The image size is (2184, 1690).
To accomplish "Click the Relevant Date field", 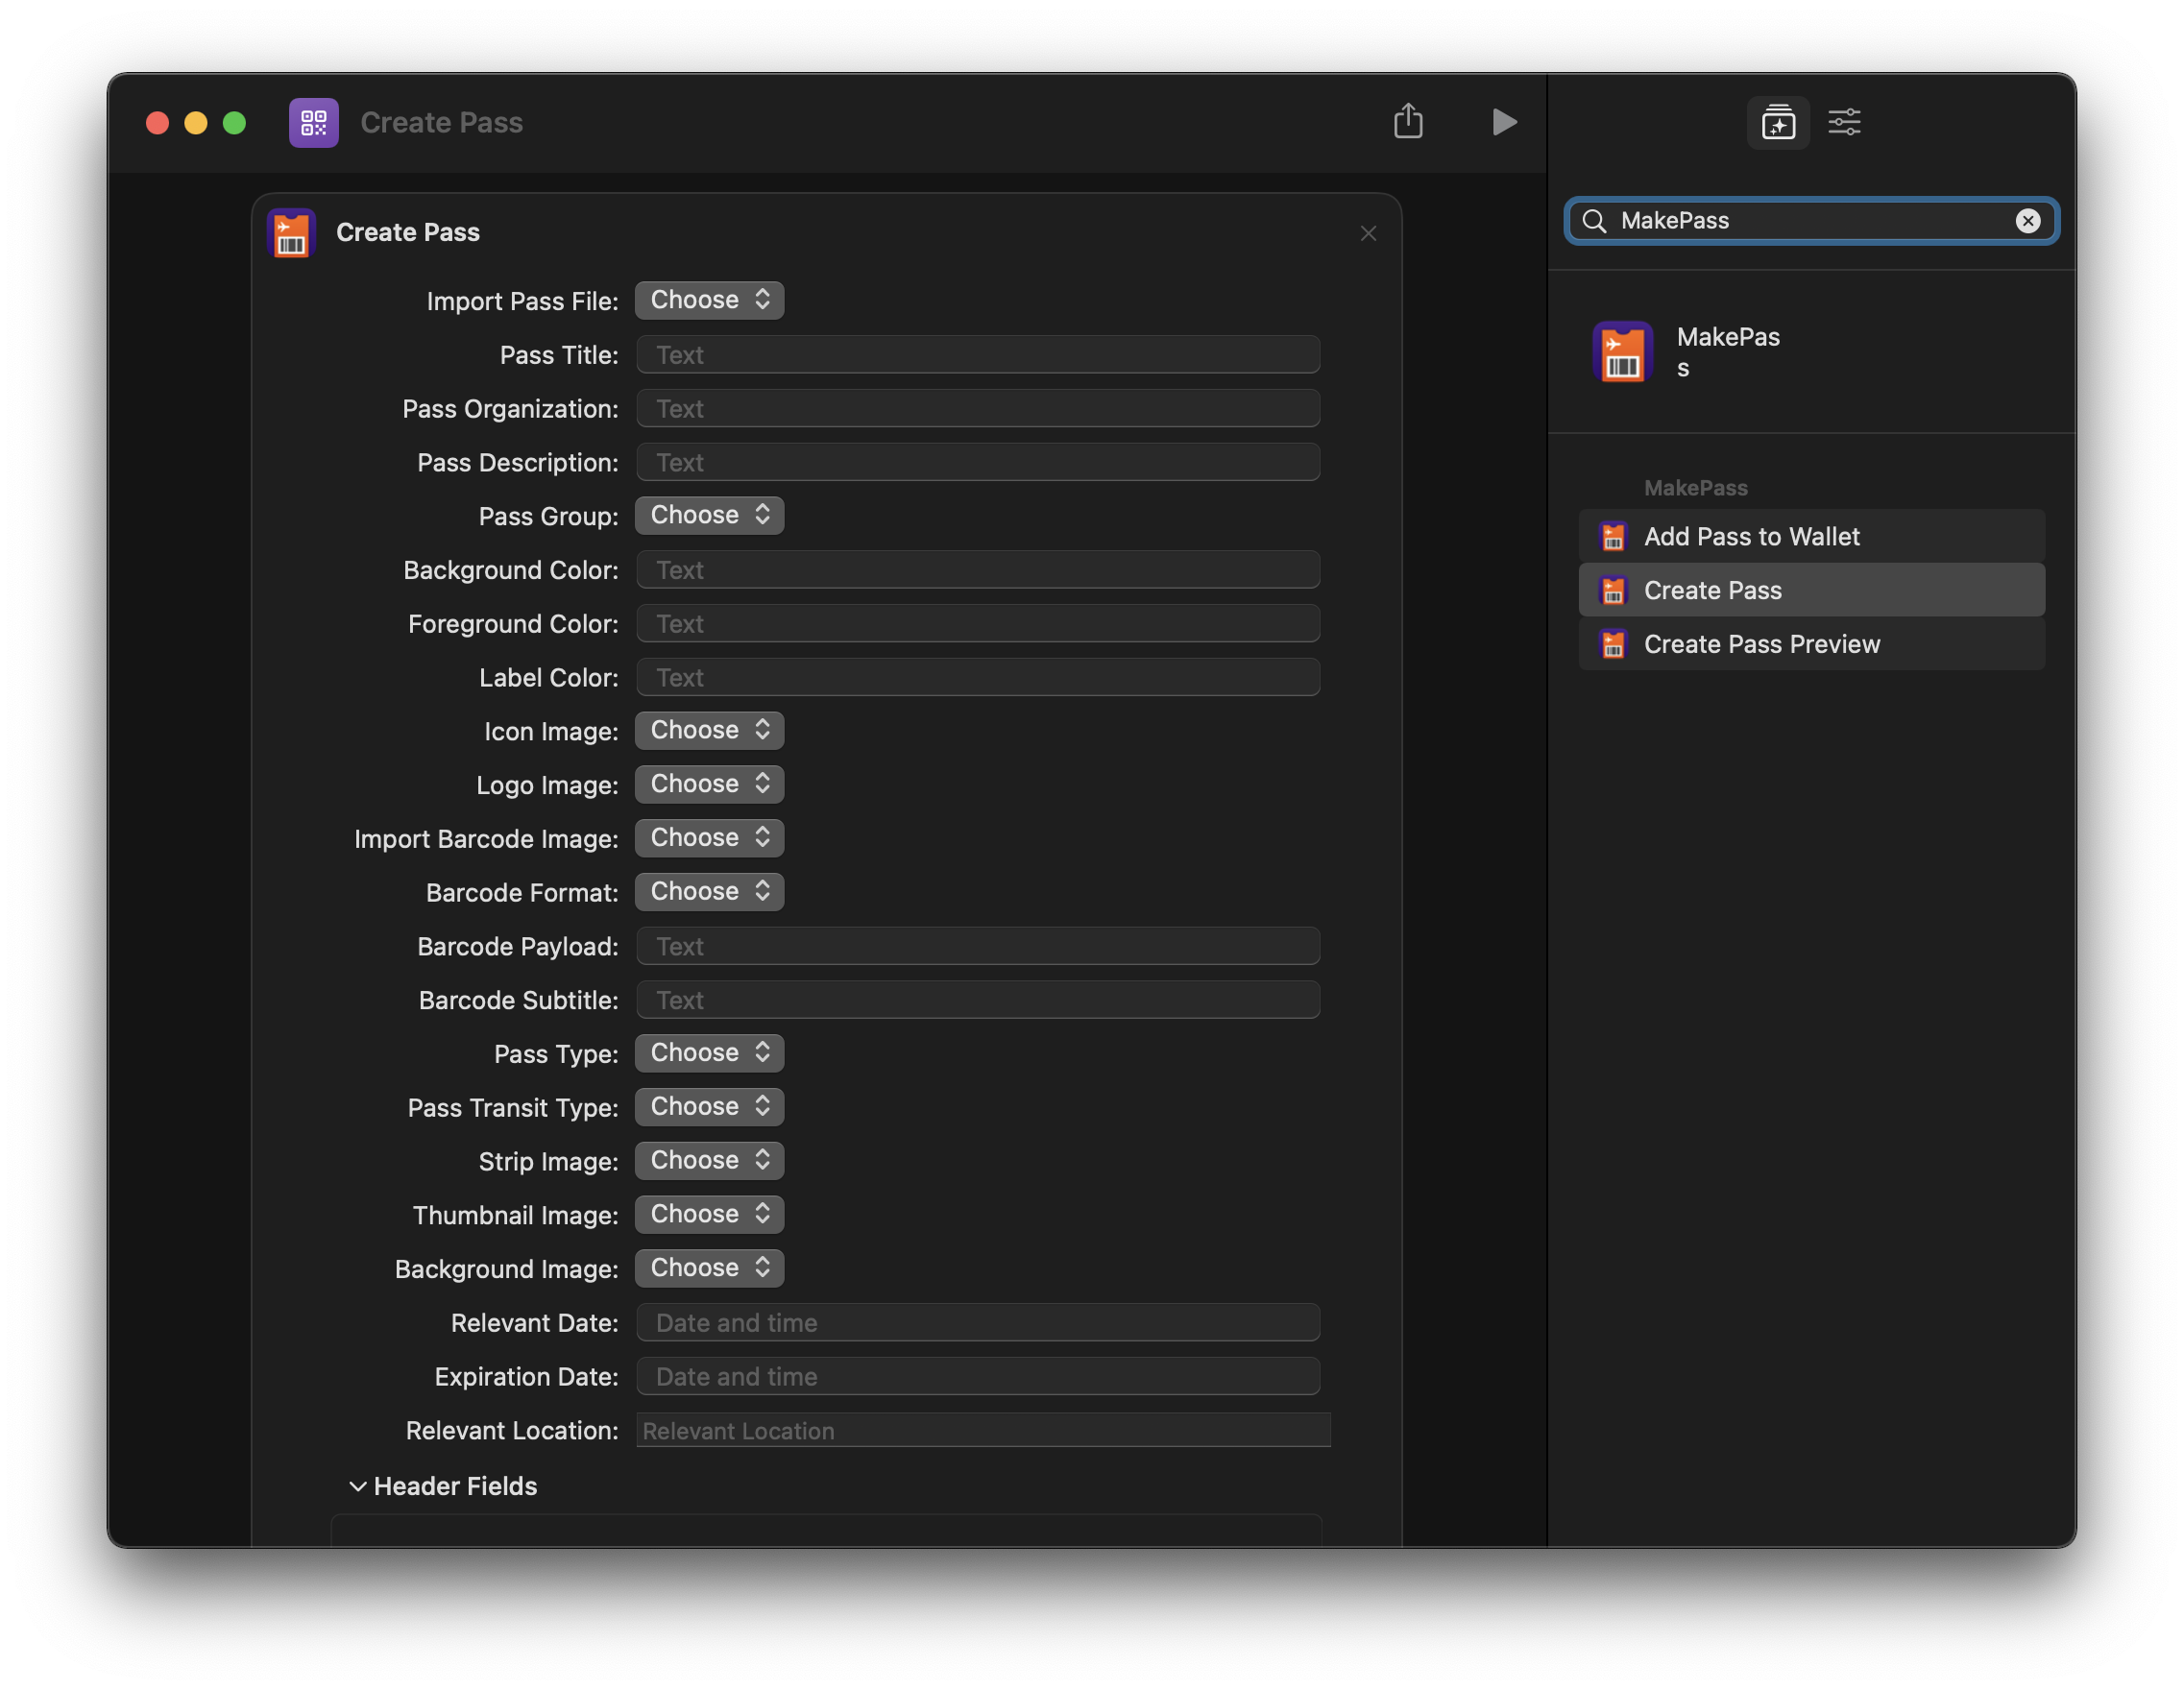I will (x=978, y=1322).
